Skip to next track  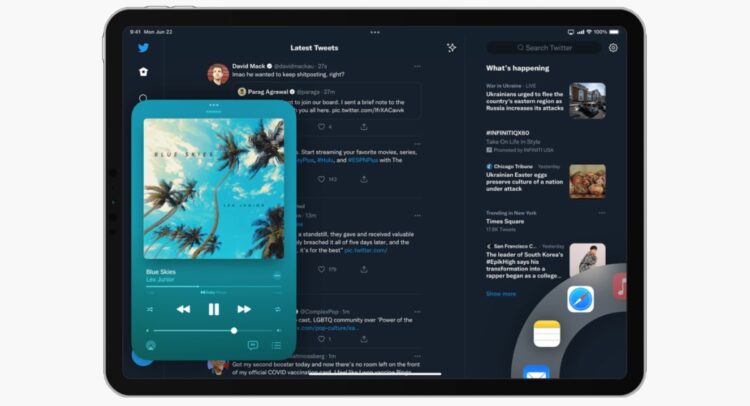click(x=244, y=309)
